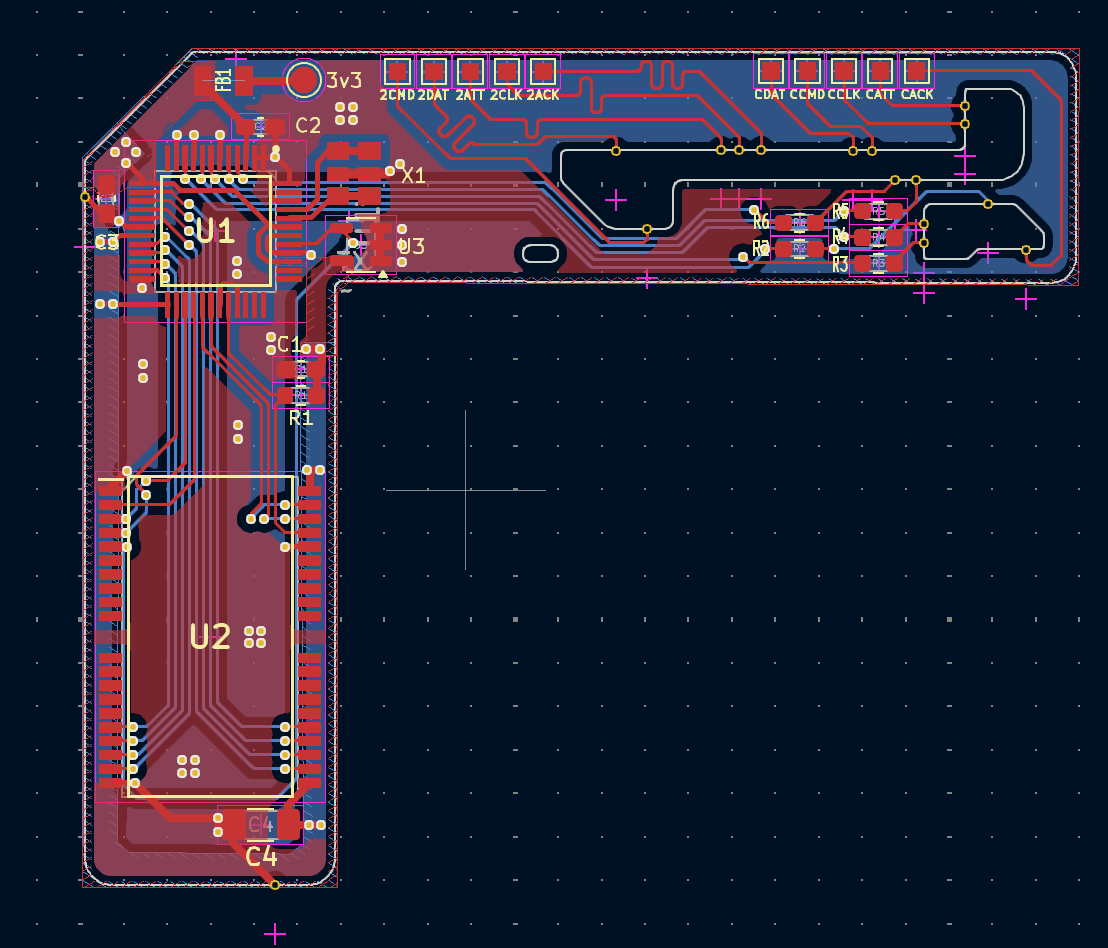This screenshot has width=1108, height=948.
Task: Select resistor R4 footprint
Action: (878, 236)
